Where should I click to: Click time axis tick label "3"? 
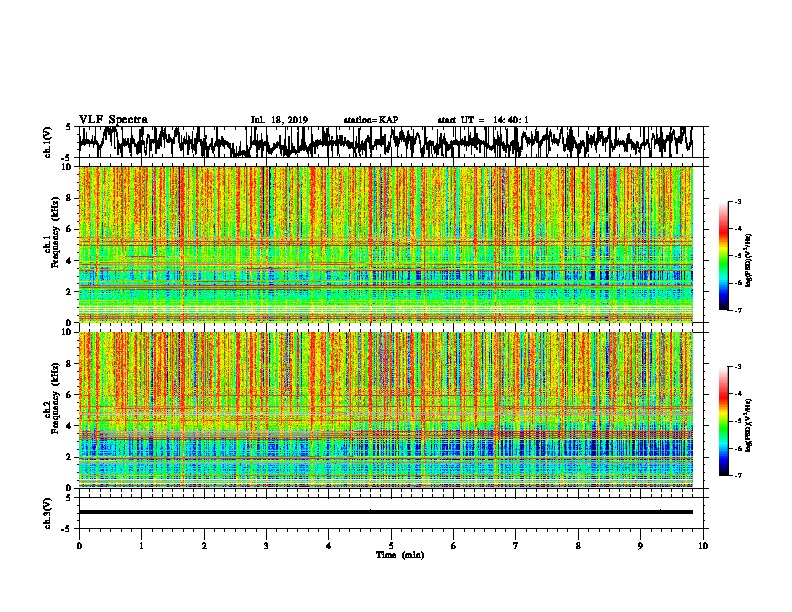click(266, 546)
